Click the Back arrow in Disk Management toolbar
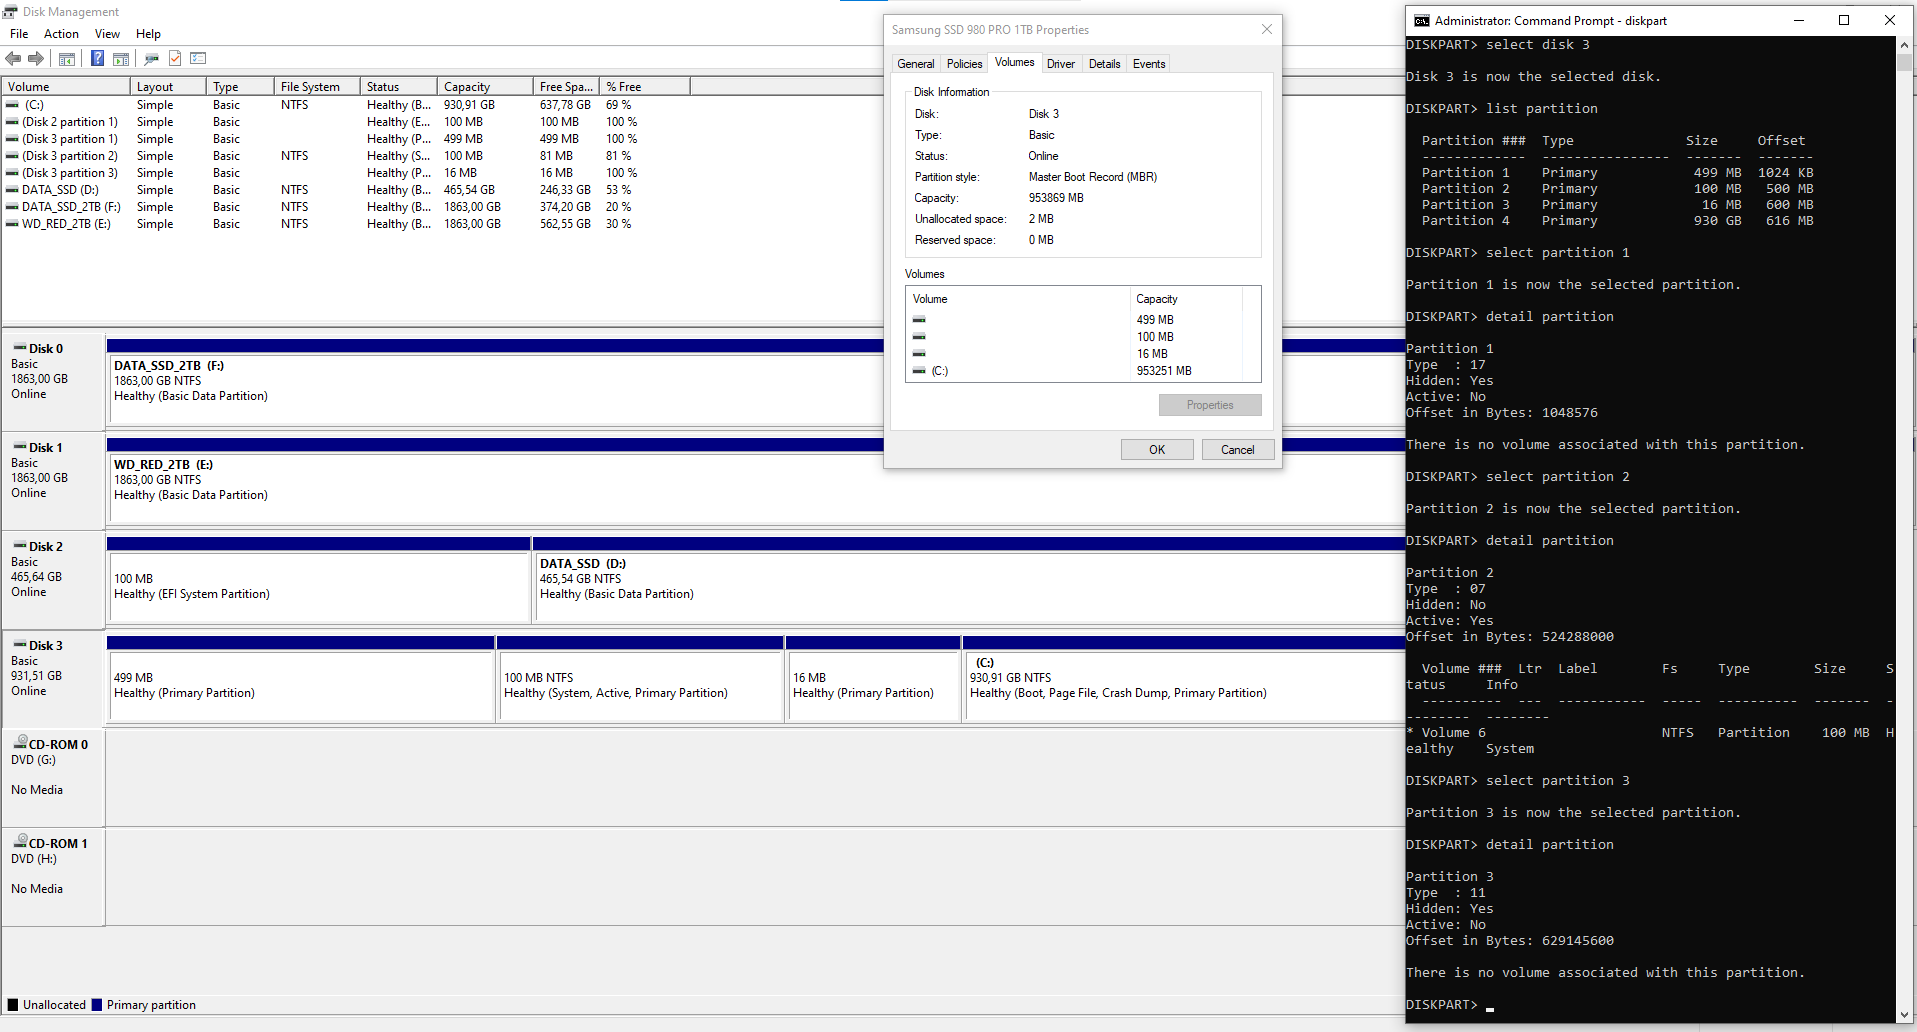The image size is (1917, 1032). click(13, 59)
